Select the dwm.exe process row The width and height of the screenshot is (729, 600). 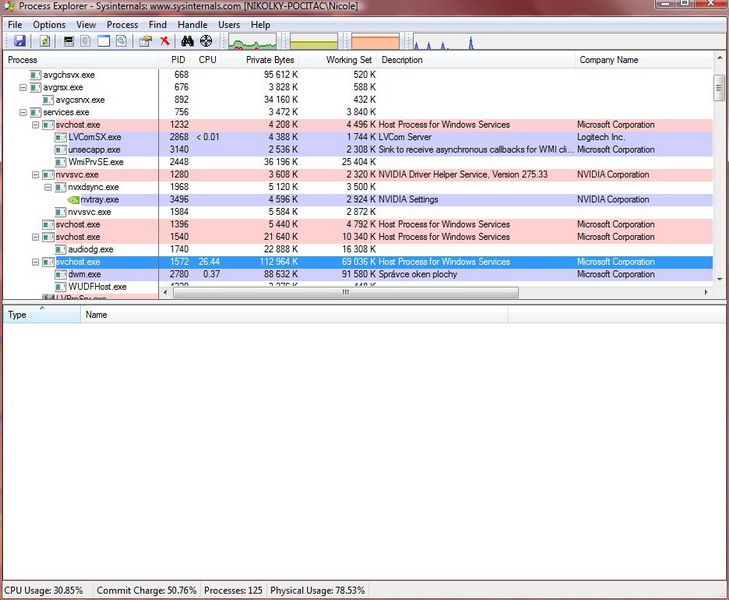[x=84, y=274]
